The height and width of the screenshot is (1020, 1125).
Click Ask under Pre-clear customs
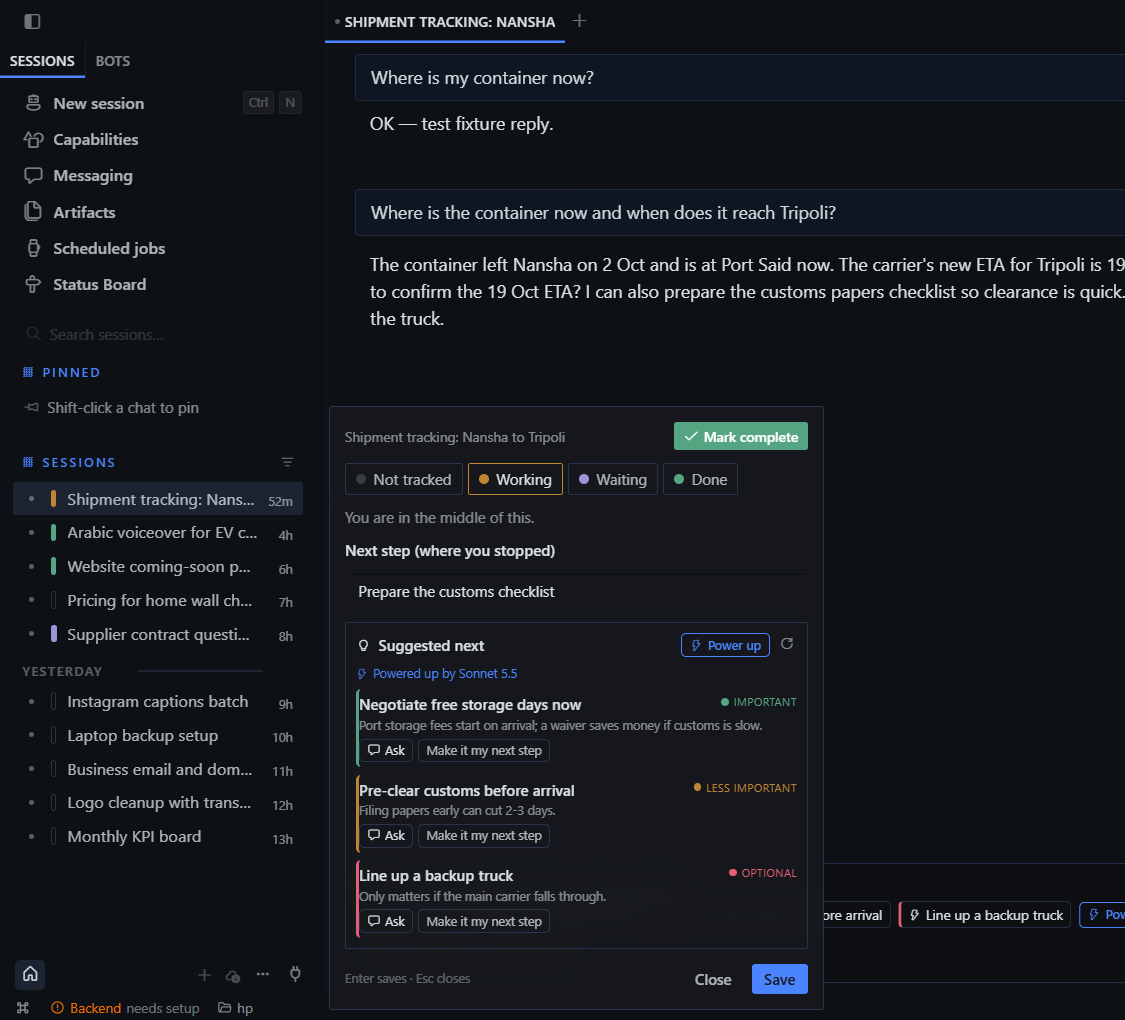386,836
